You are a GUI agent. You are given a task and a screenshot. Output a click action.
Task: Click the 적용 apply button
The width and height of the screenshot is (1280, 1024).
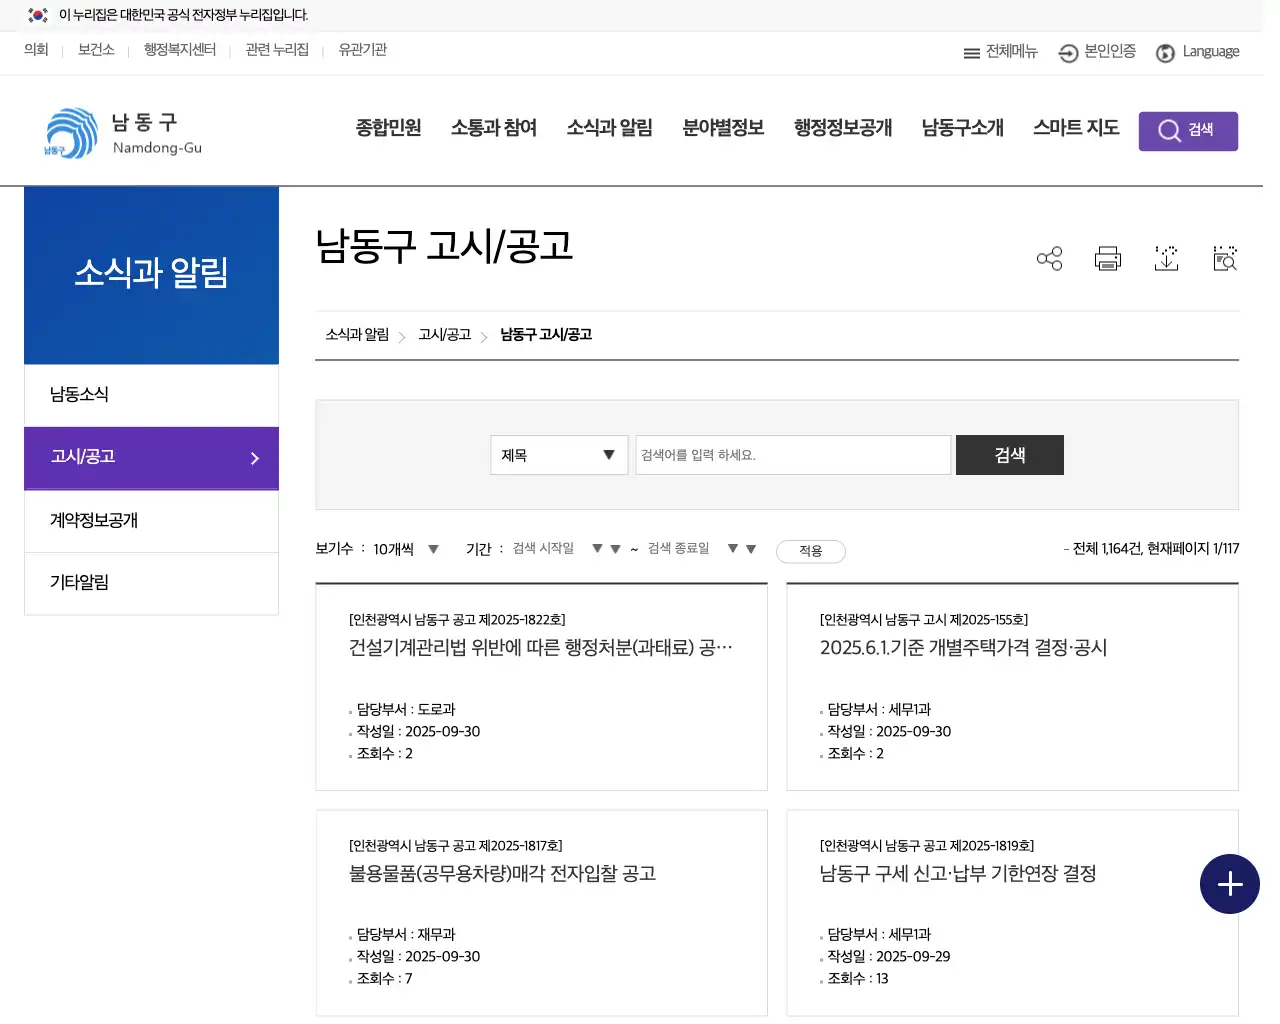[x=810, y=551]
